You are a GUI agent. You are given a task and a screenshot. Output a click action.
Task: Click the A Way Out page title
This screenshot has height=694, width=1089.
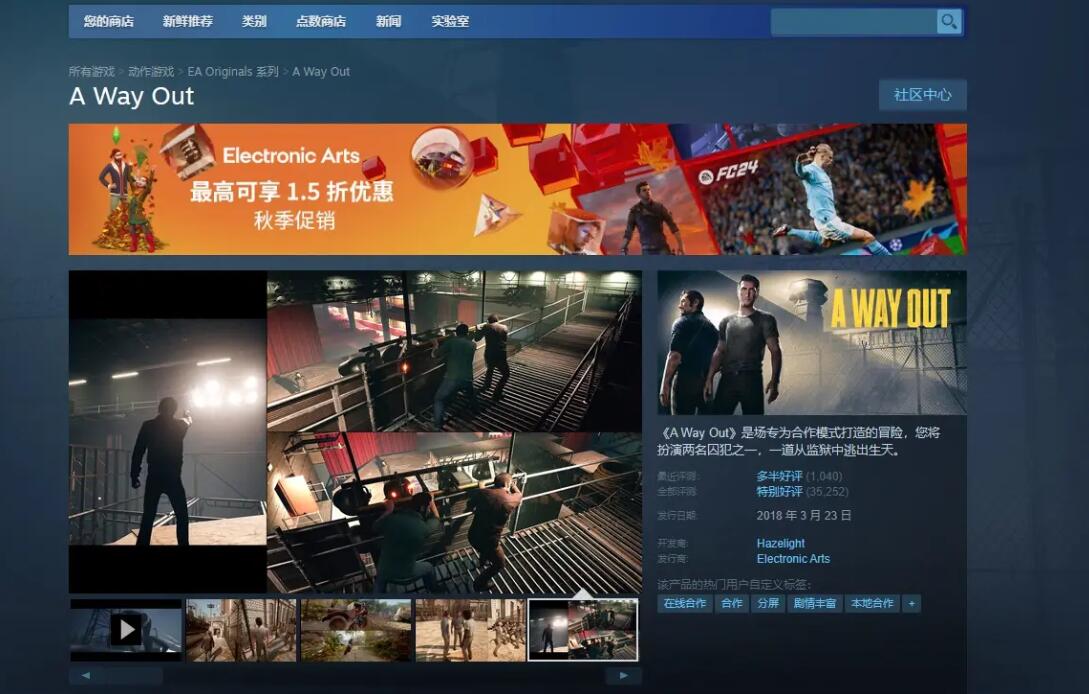point(132,97)
